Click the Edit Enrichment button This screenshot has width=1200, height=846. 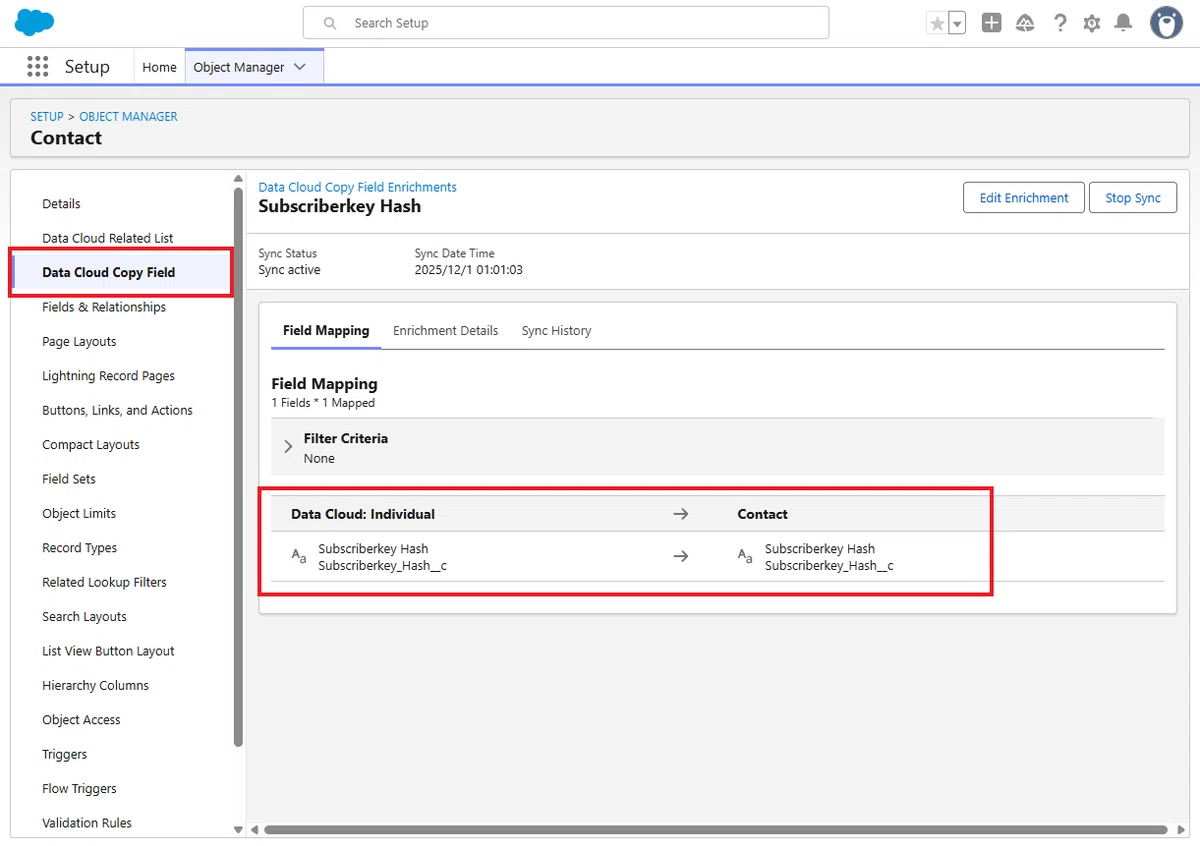(x=1024, y=198)
